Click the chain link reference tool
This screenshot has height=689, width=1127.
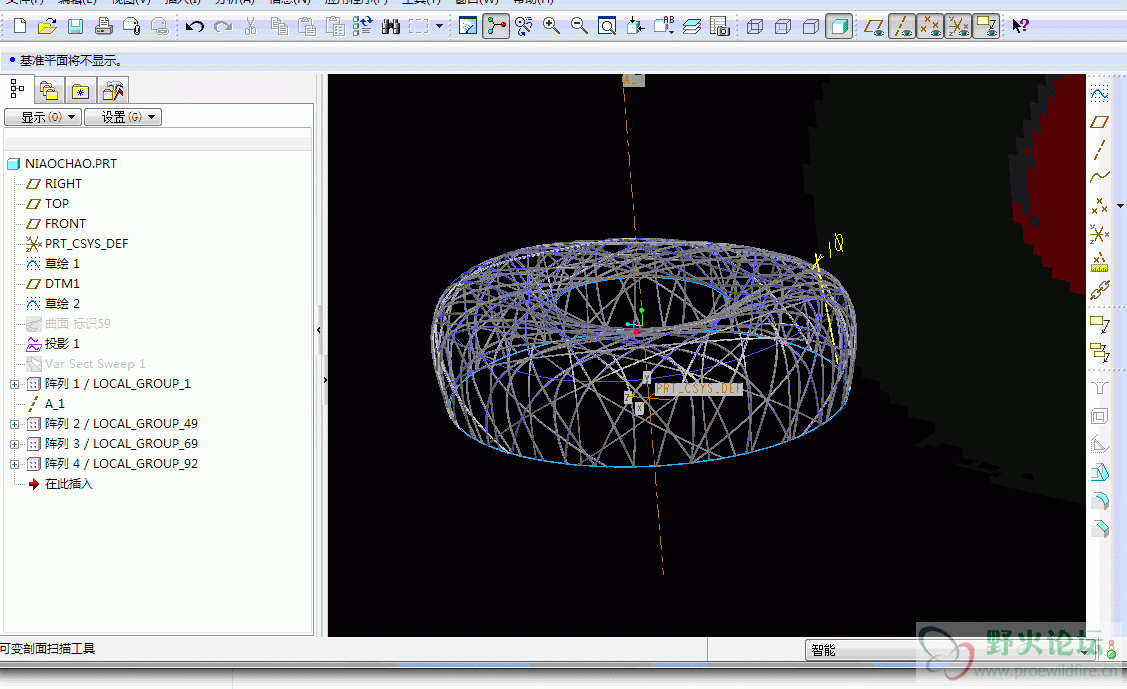(x=1099, y=290)
